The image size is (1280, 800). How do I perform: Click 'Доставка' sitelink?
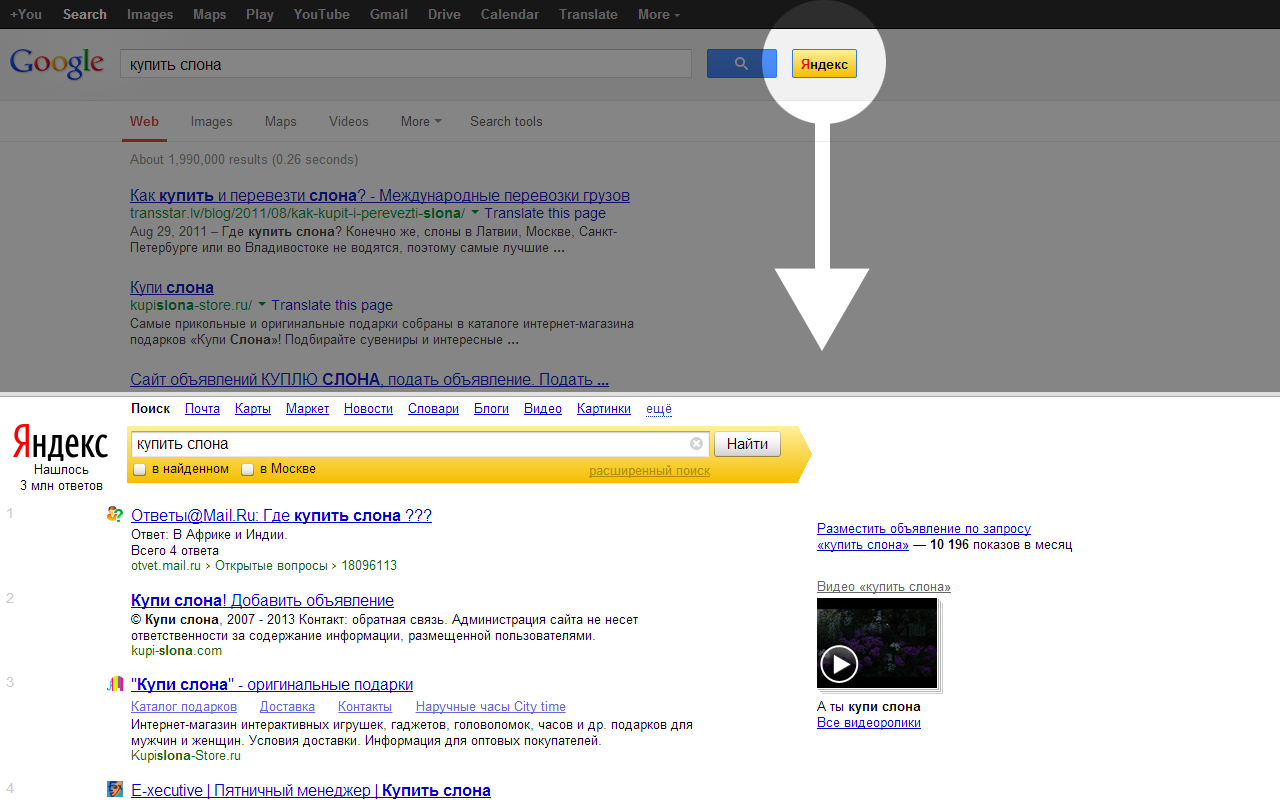click(x=287, y=706)
